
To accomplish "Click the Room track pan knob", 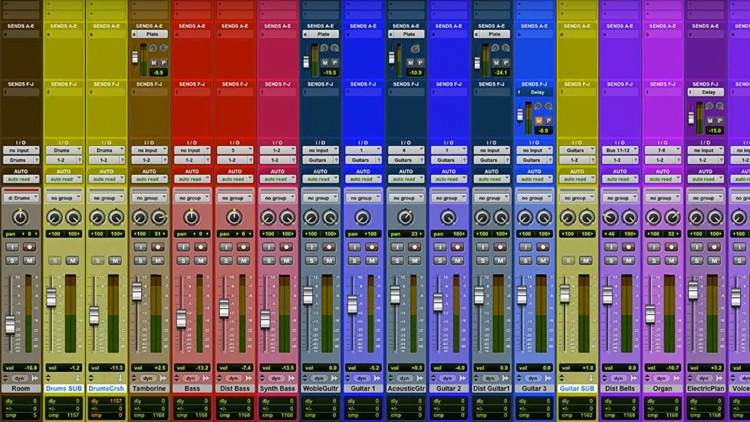I will pos(20,218).
